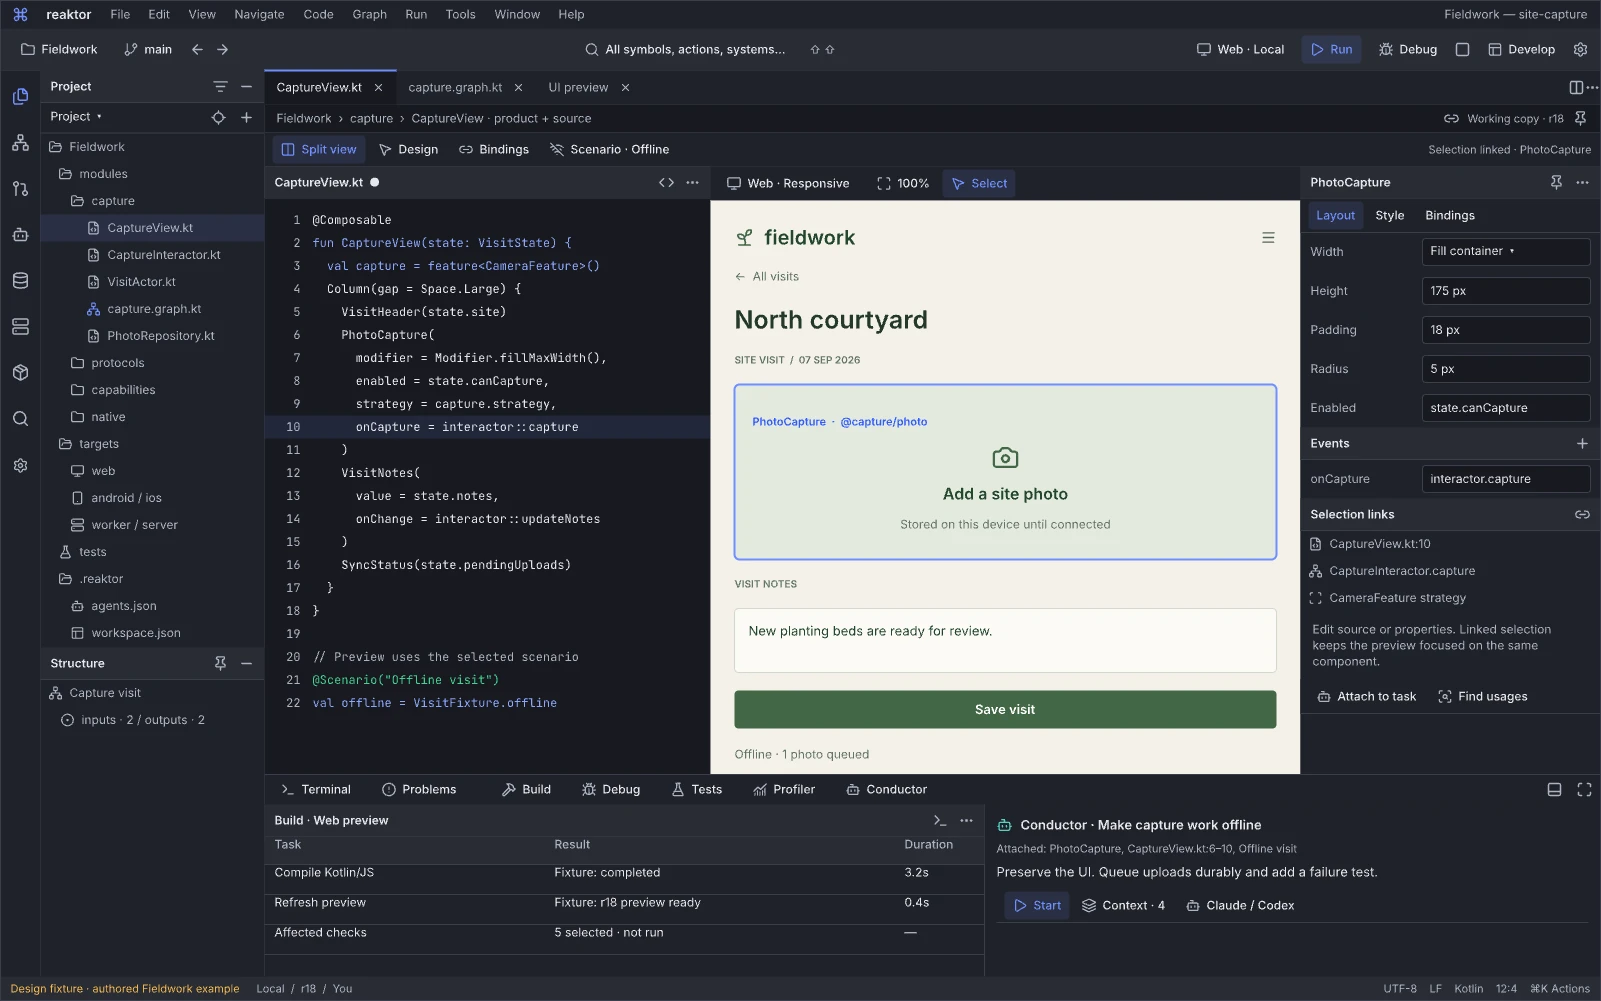The image size is (1601, 1001).
Task: Click the navigate back arrow
Action: (x=197, y=49)
